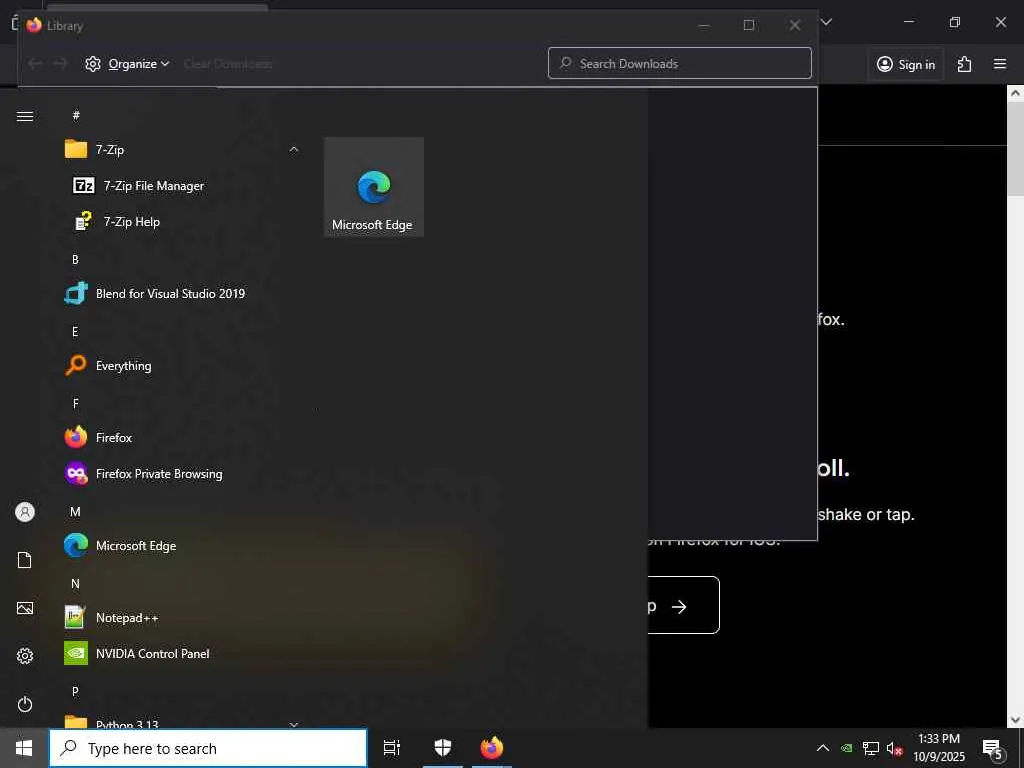Jump to letter # in app list

[x=76, y=116]
